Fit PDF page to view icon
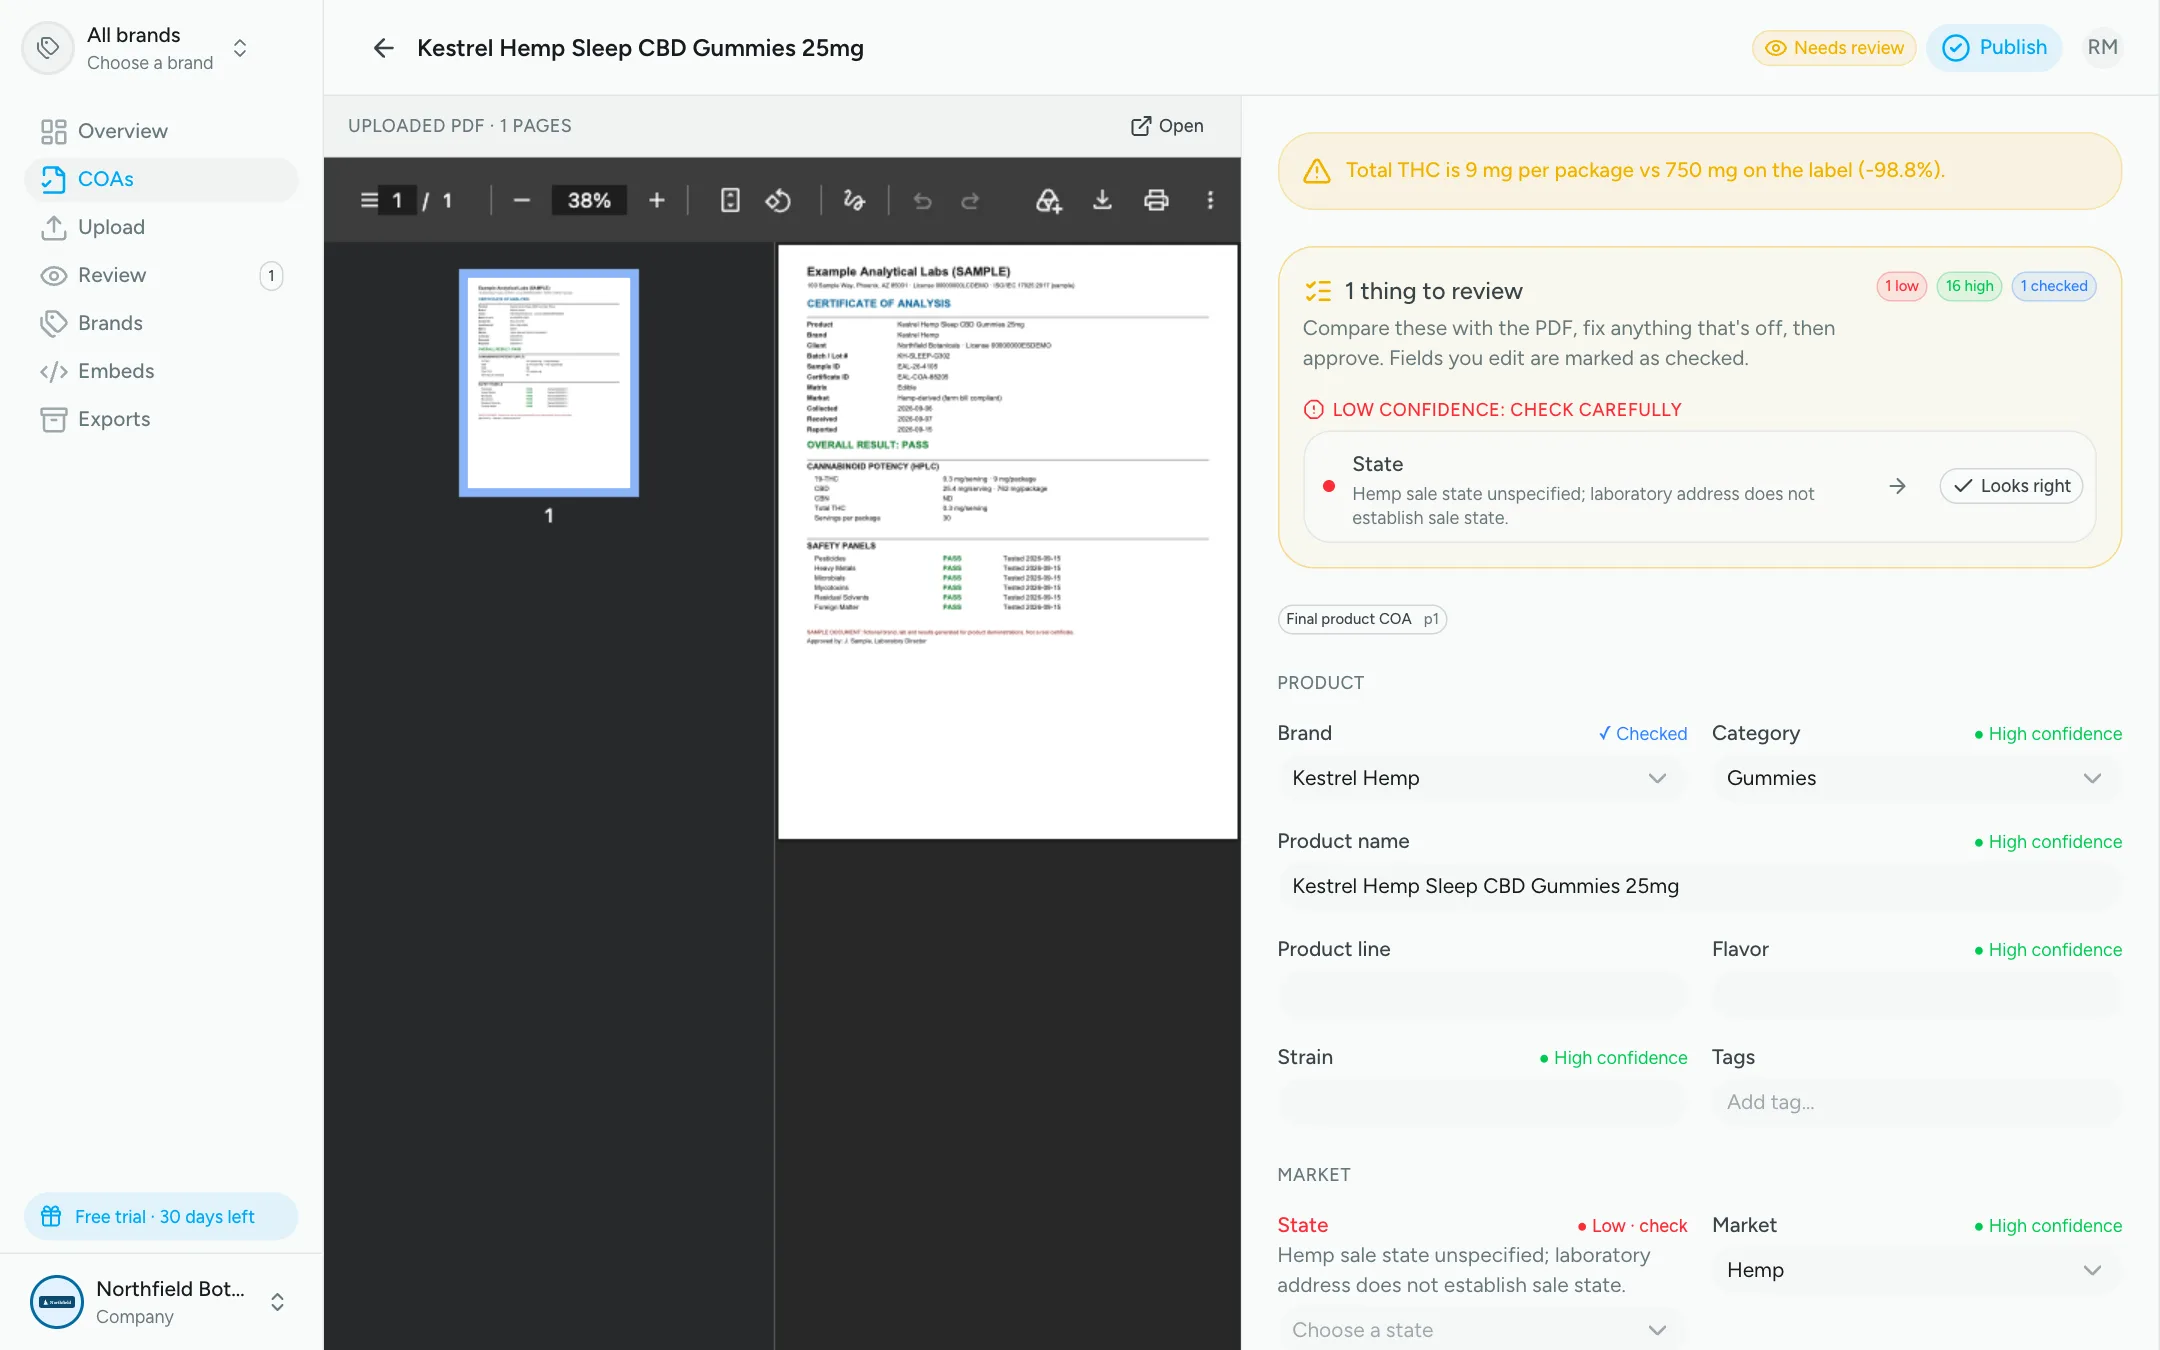The height and width of the screenshot is (1350, 2160). [x=730, y=200]
